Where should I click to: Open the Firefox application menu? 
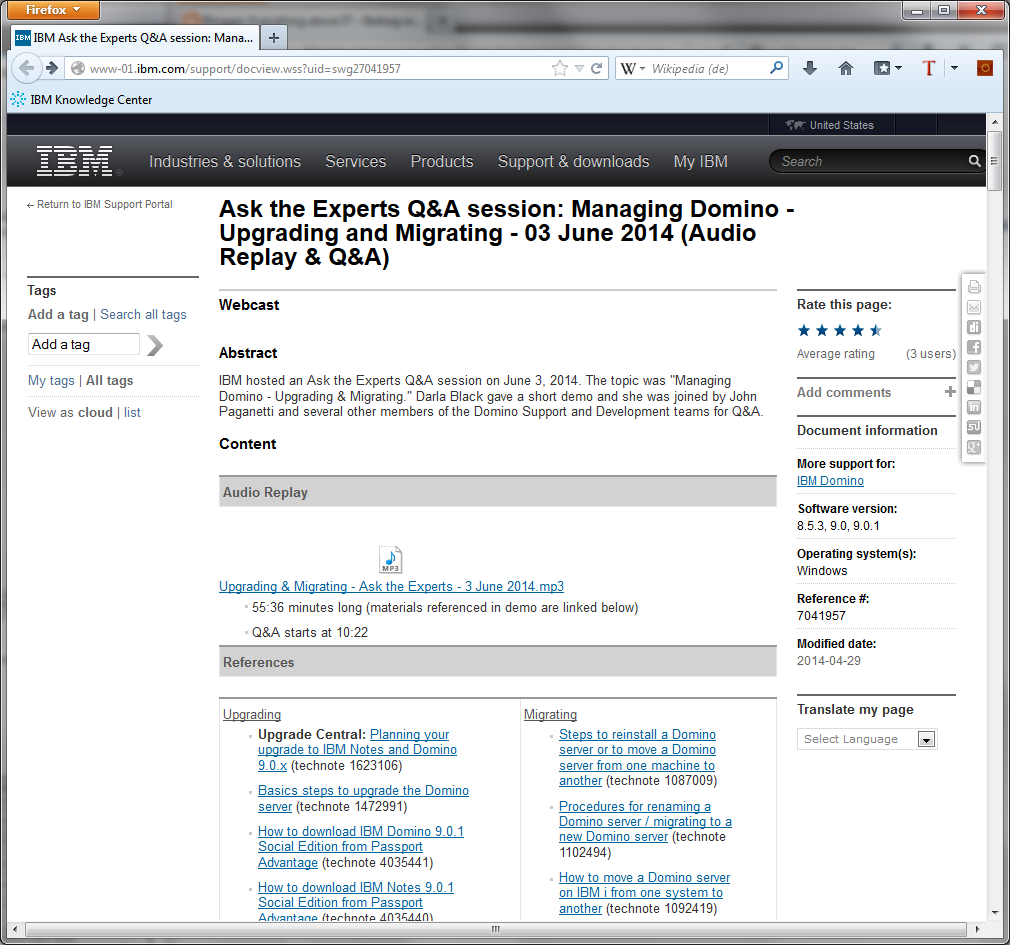(x=52, y=10)
